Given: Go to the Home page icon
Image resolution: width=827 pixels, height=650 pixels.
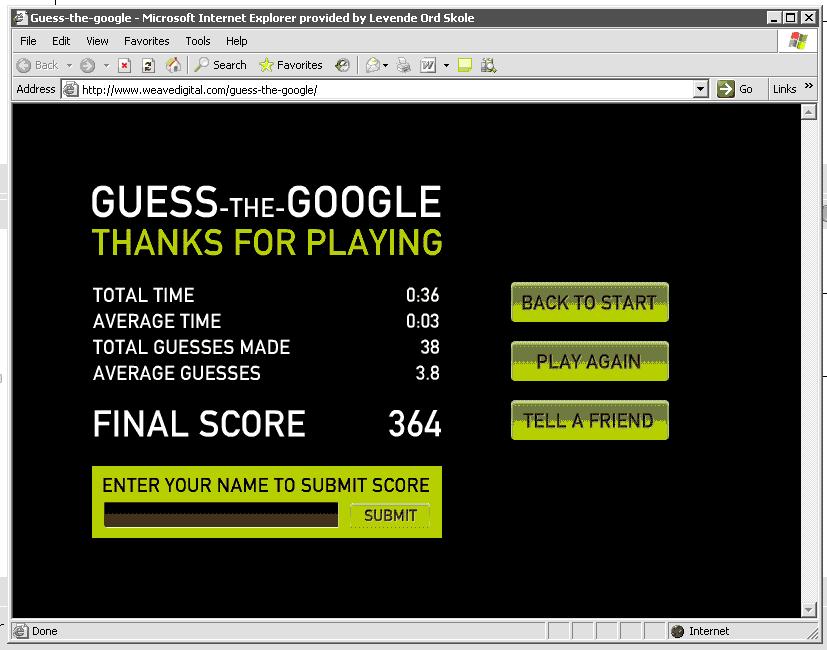Looking at the screenshot, I should [x=173, y=65].
